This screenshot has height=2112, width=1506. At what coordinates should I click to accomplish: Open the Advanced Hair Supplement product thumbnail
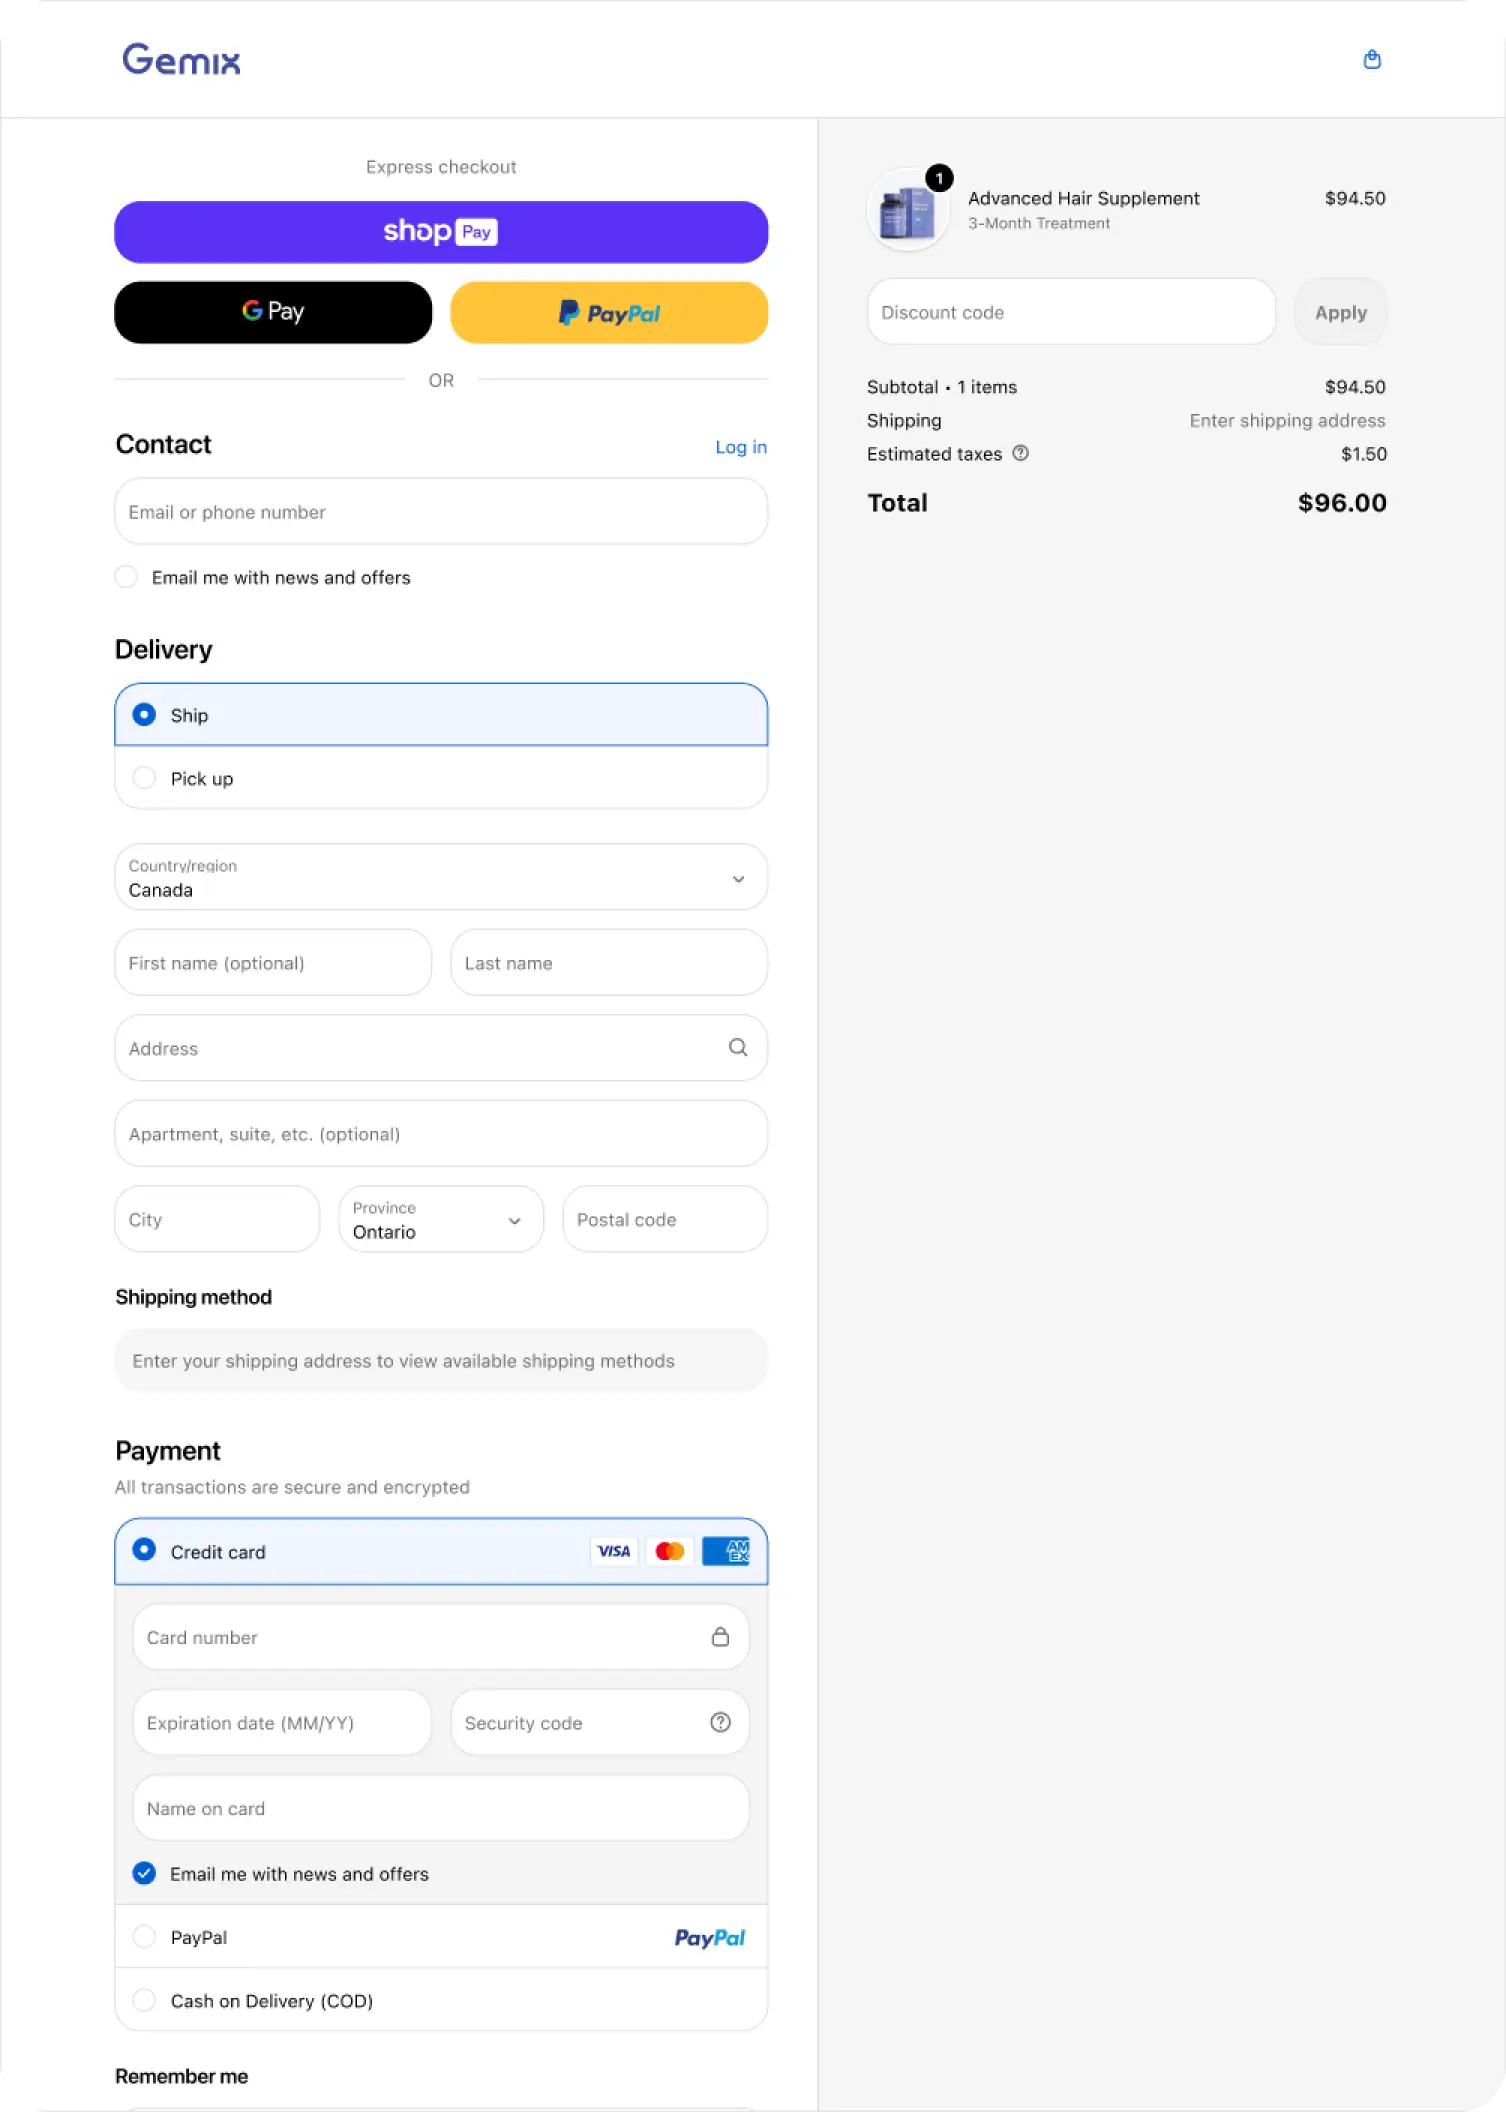pos(909,210)
